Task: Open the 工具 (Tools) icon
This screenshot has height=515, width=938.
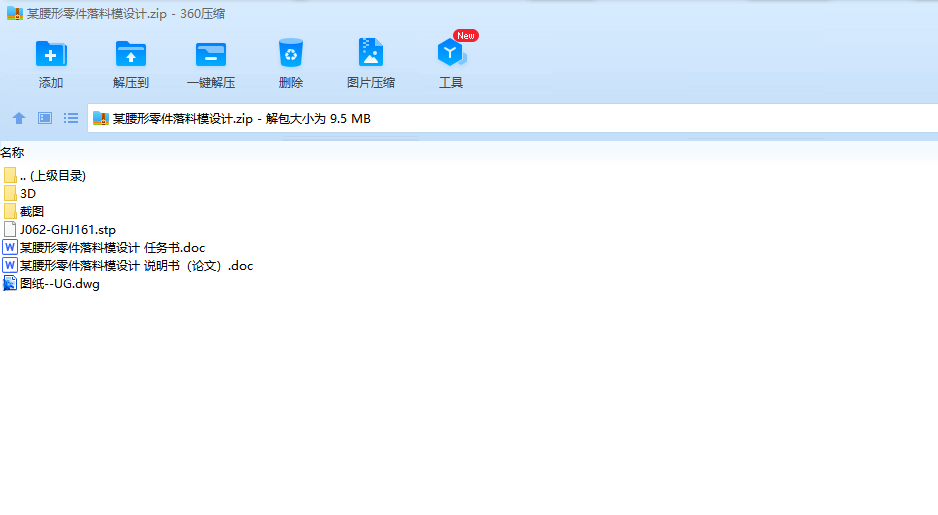Action: 451,53
